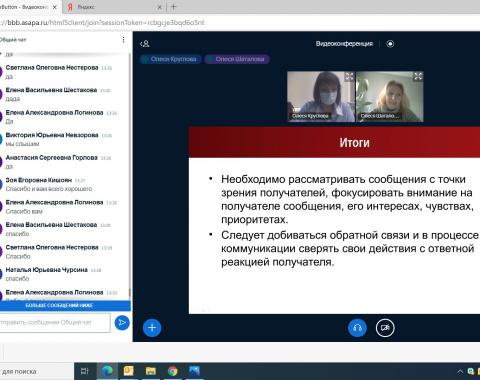Click the headset audio button

(x=357, y=328)
